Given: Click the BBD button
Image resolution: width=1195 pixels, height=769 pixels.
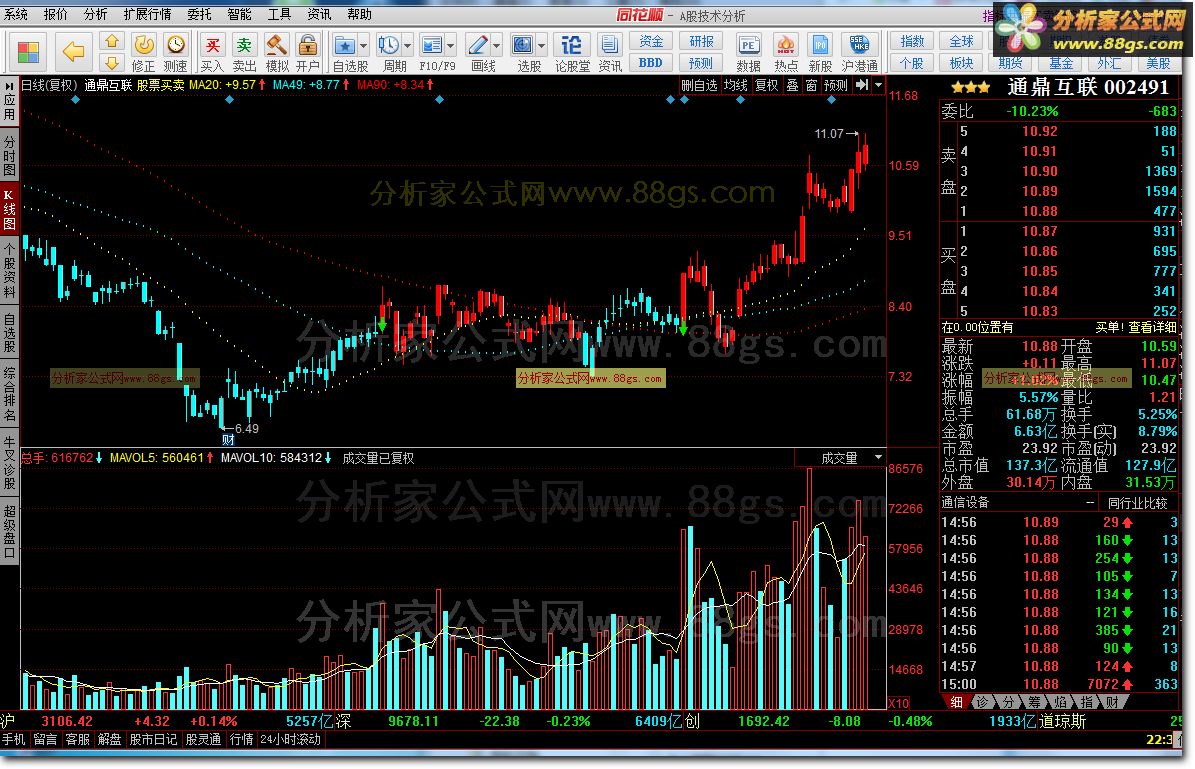Looking at the screenshot, I should click(651, 63).
